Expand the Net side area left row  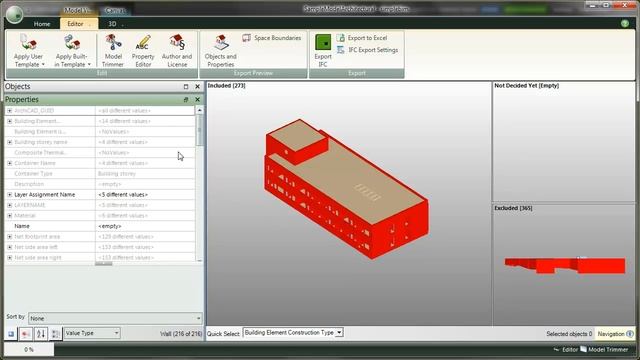tap(9, 247)
